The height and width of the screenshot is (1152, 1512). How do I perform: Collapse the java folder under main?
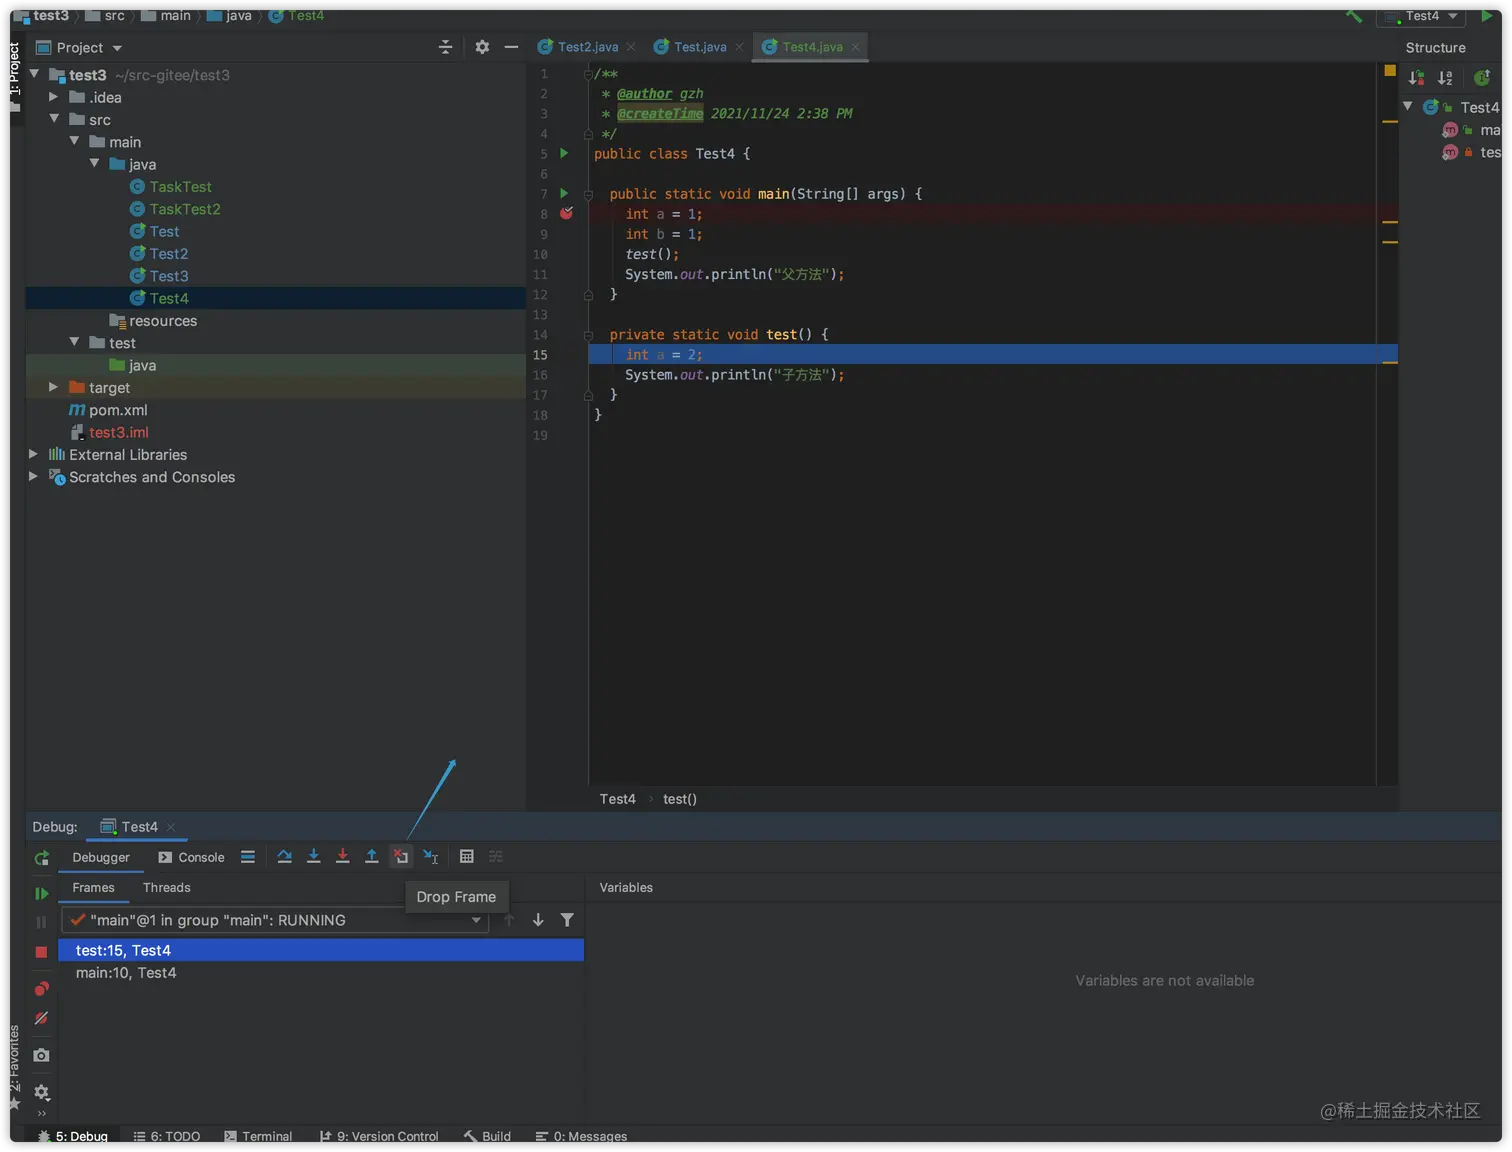[94, 163]
